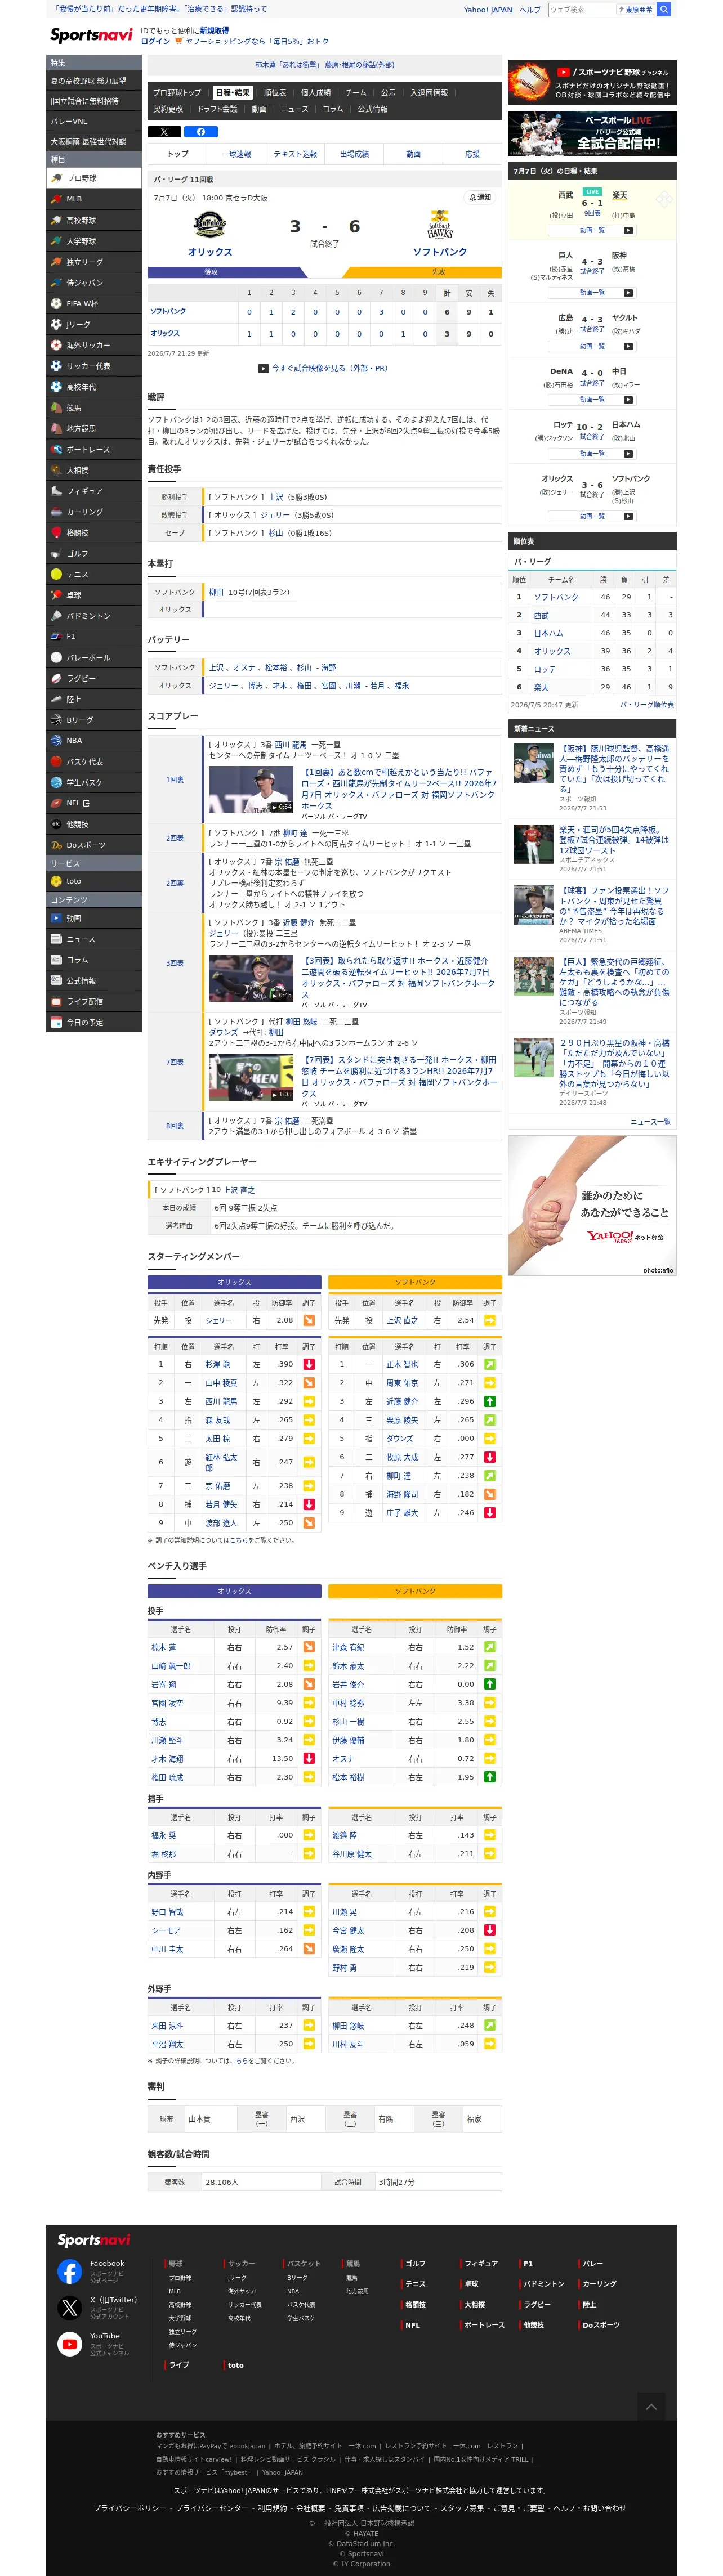This screenshot has width=723, height=2576.
Task: Switch to the 一球速報 tab
Action: [x=236, y=154]
